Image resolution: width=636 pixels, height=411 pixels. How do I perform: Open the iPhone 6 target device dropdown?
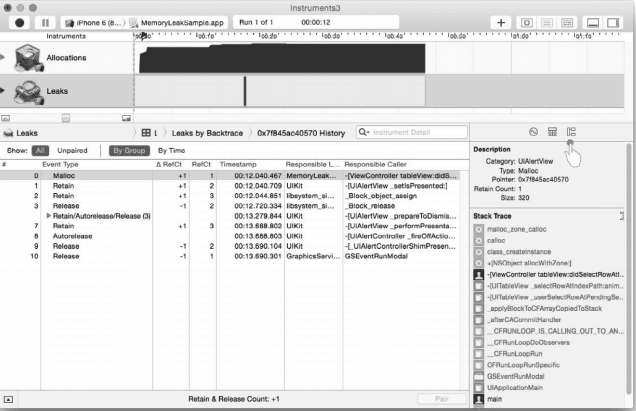coord(99,21)
